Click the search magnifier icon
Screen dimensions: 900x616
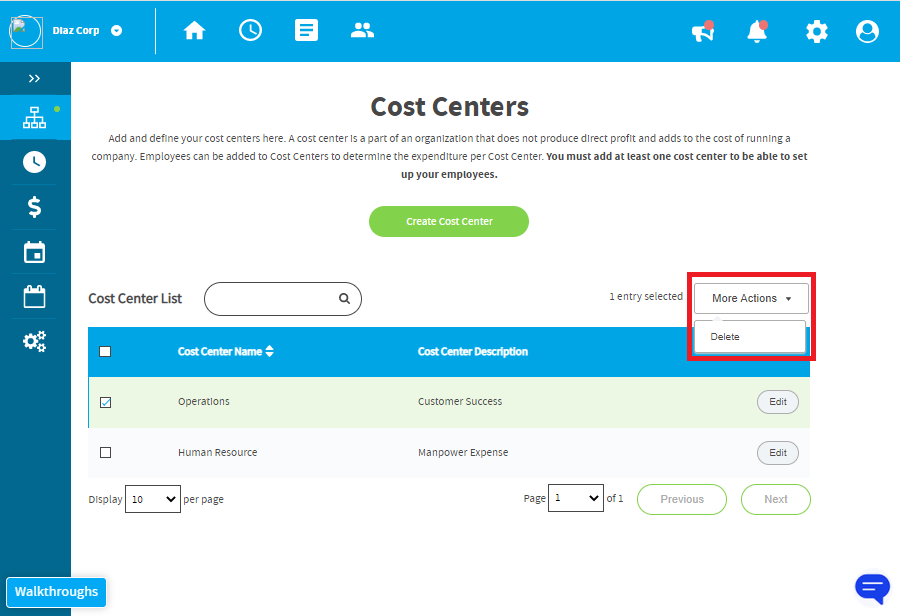click(x=344, y=299)
